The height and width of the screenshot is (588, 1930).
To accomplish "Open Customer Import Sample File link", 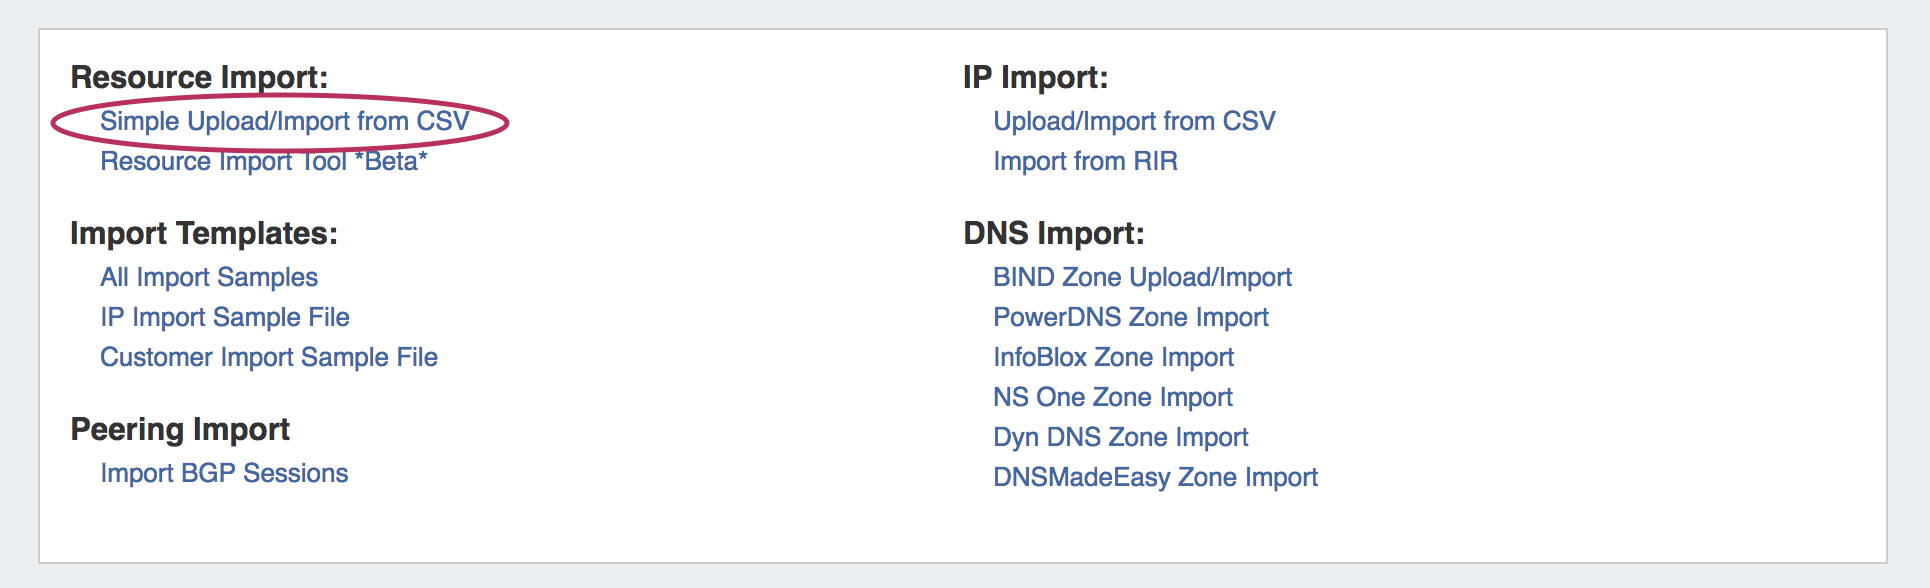I will (x=269, y=358).
